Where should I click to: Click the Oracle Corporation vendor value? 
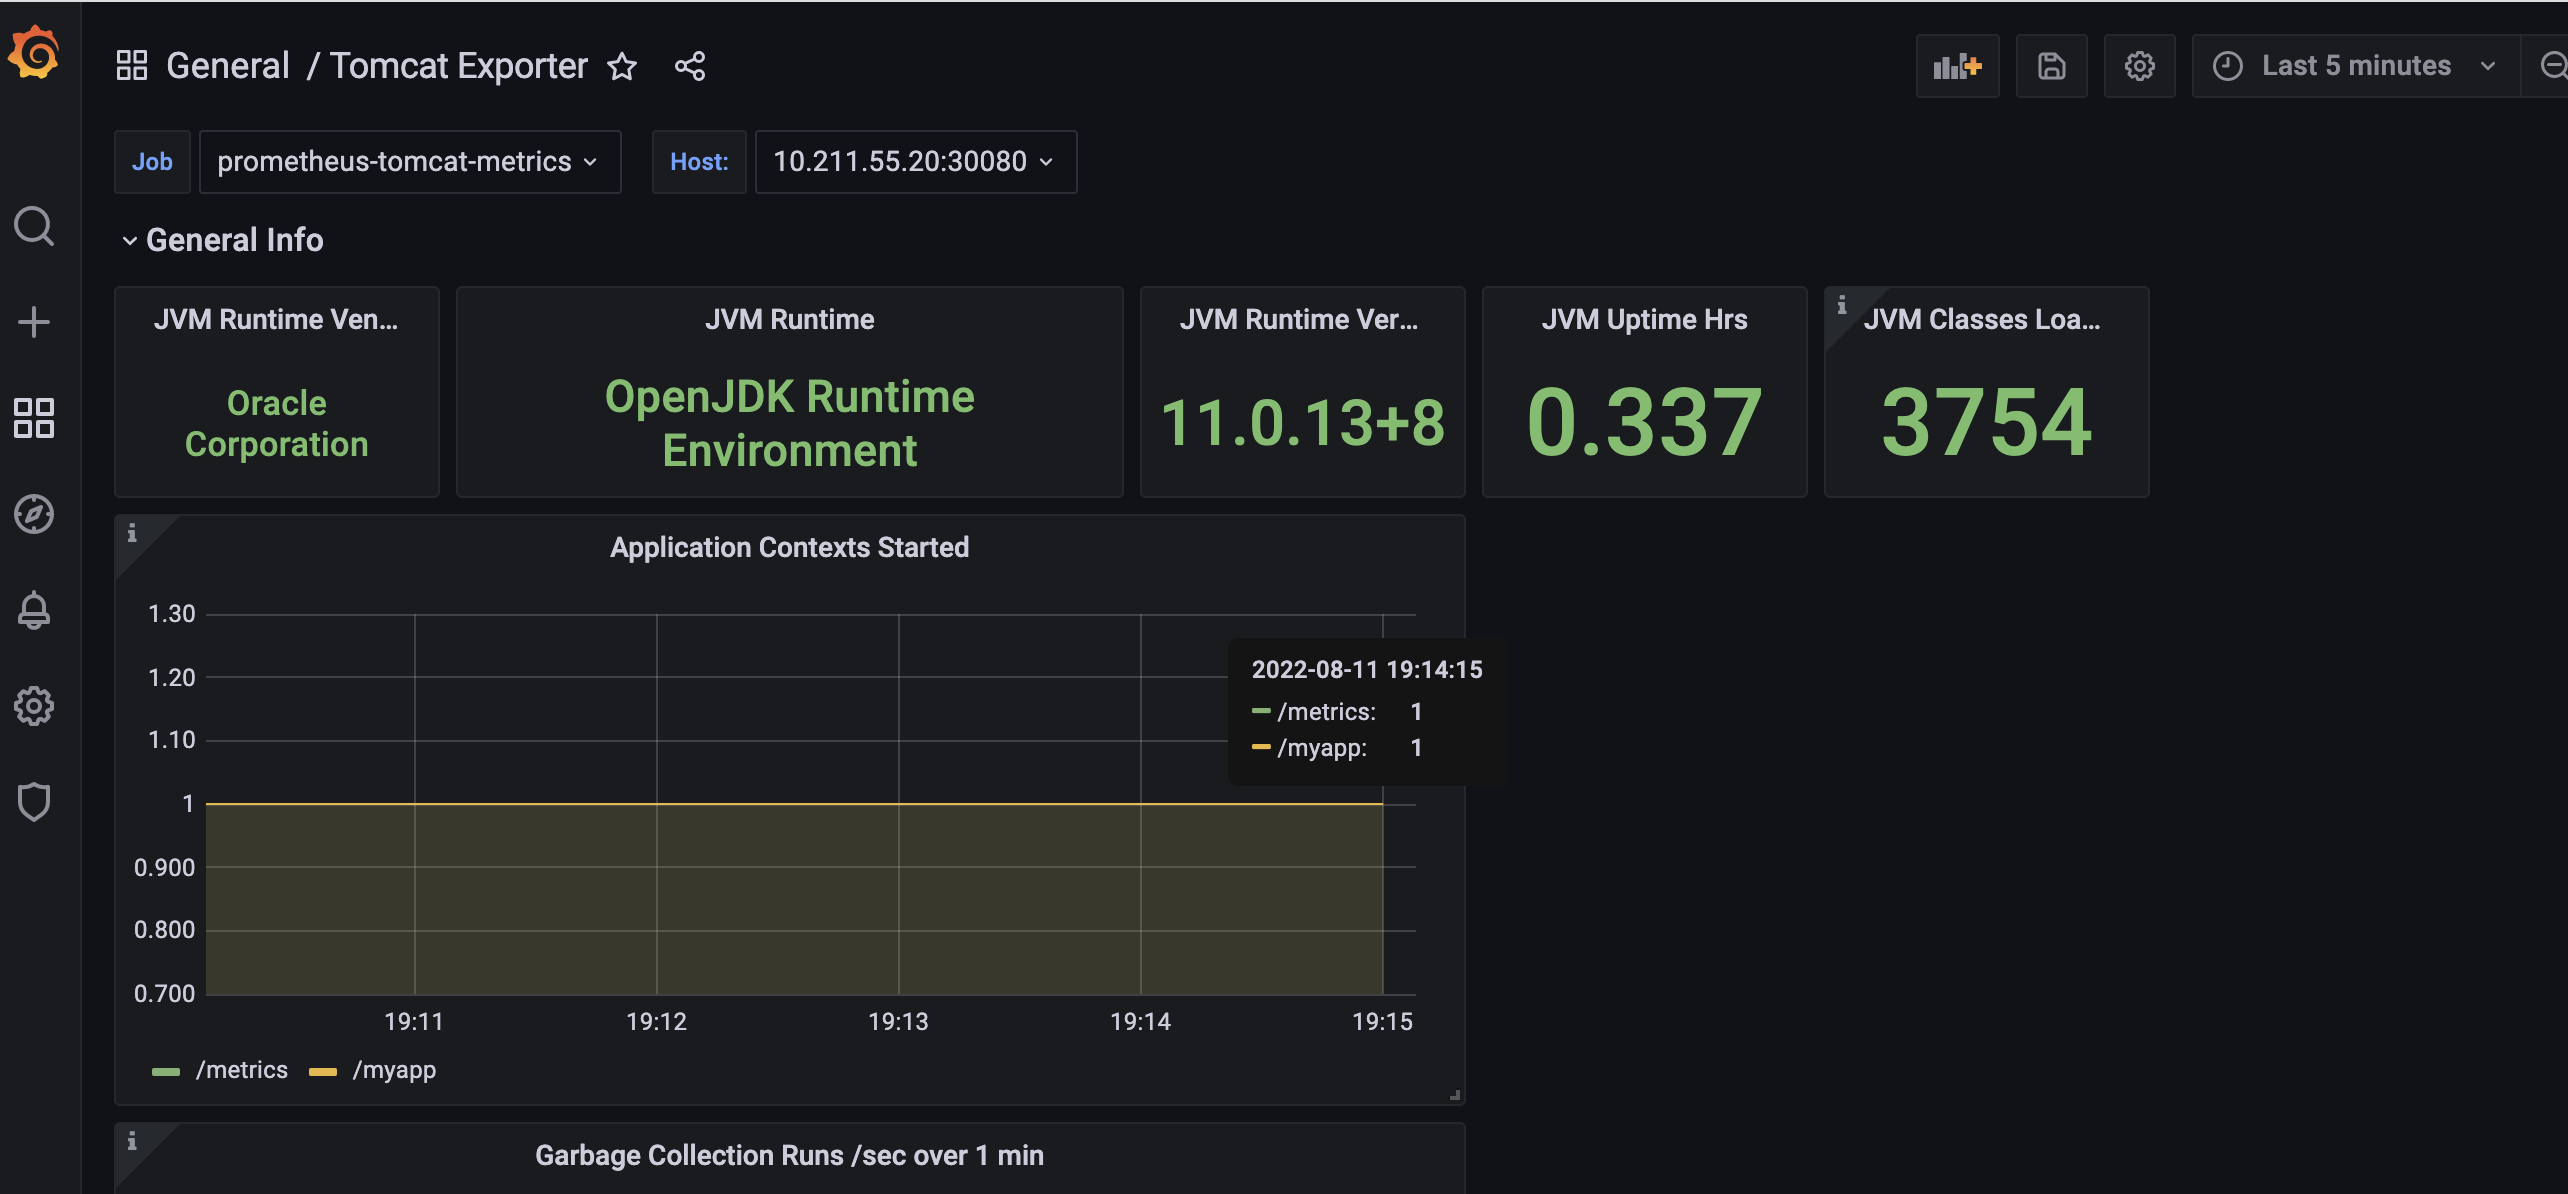tap(277, 424)
